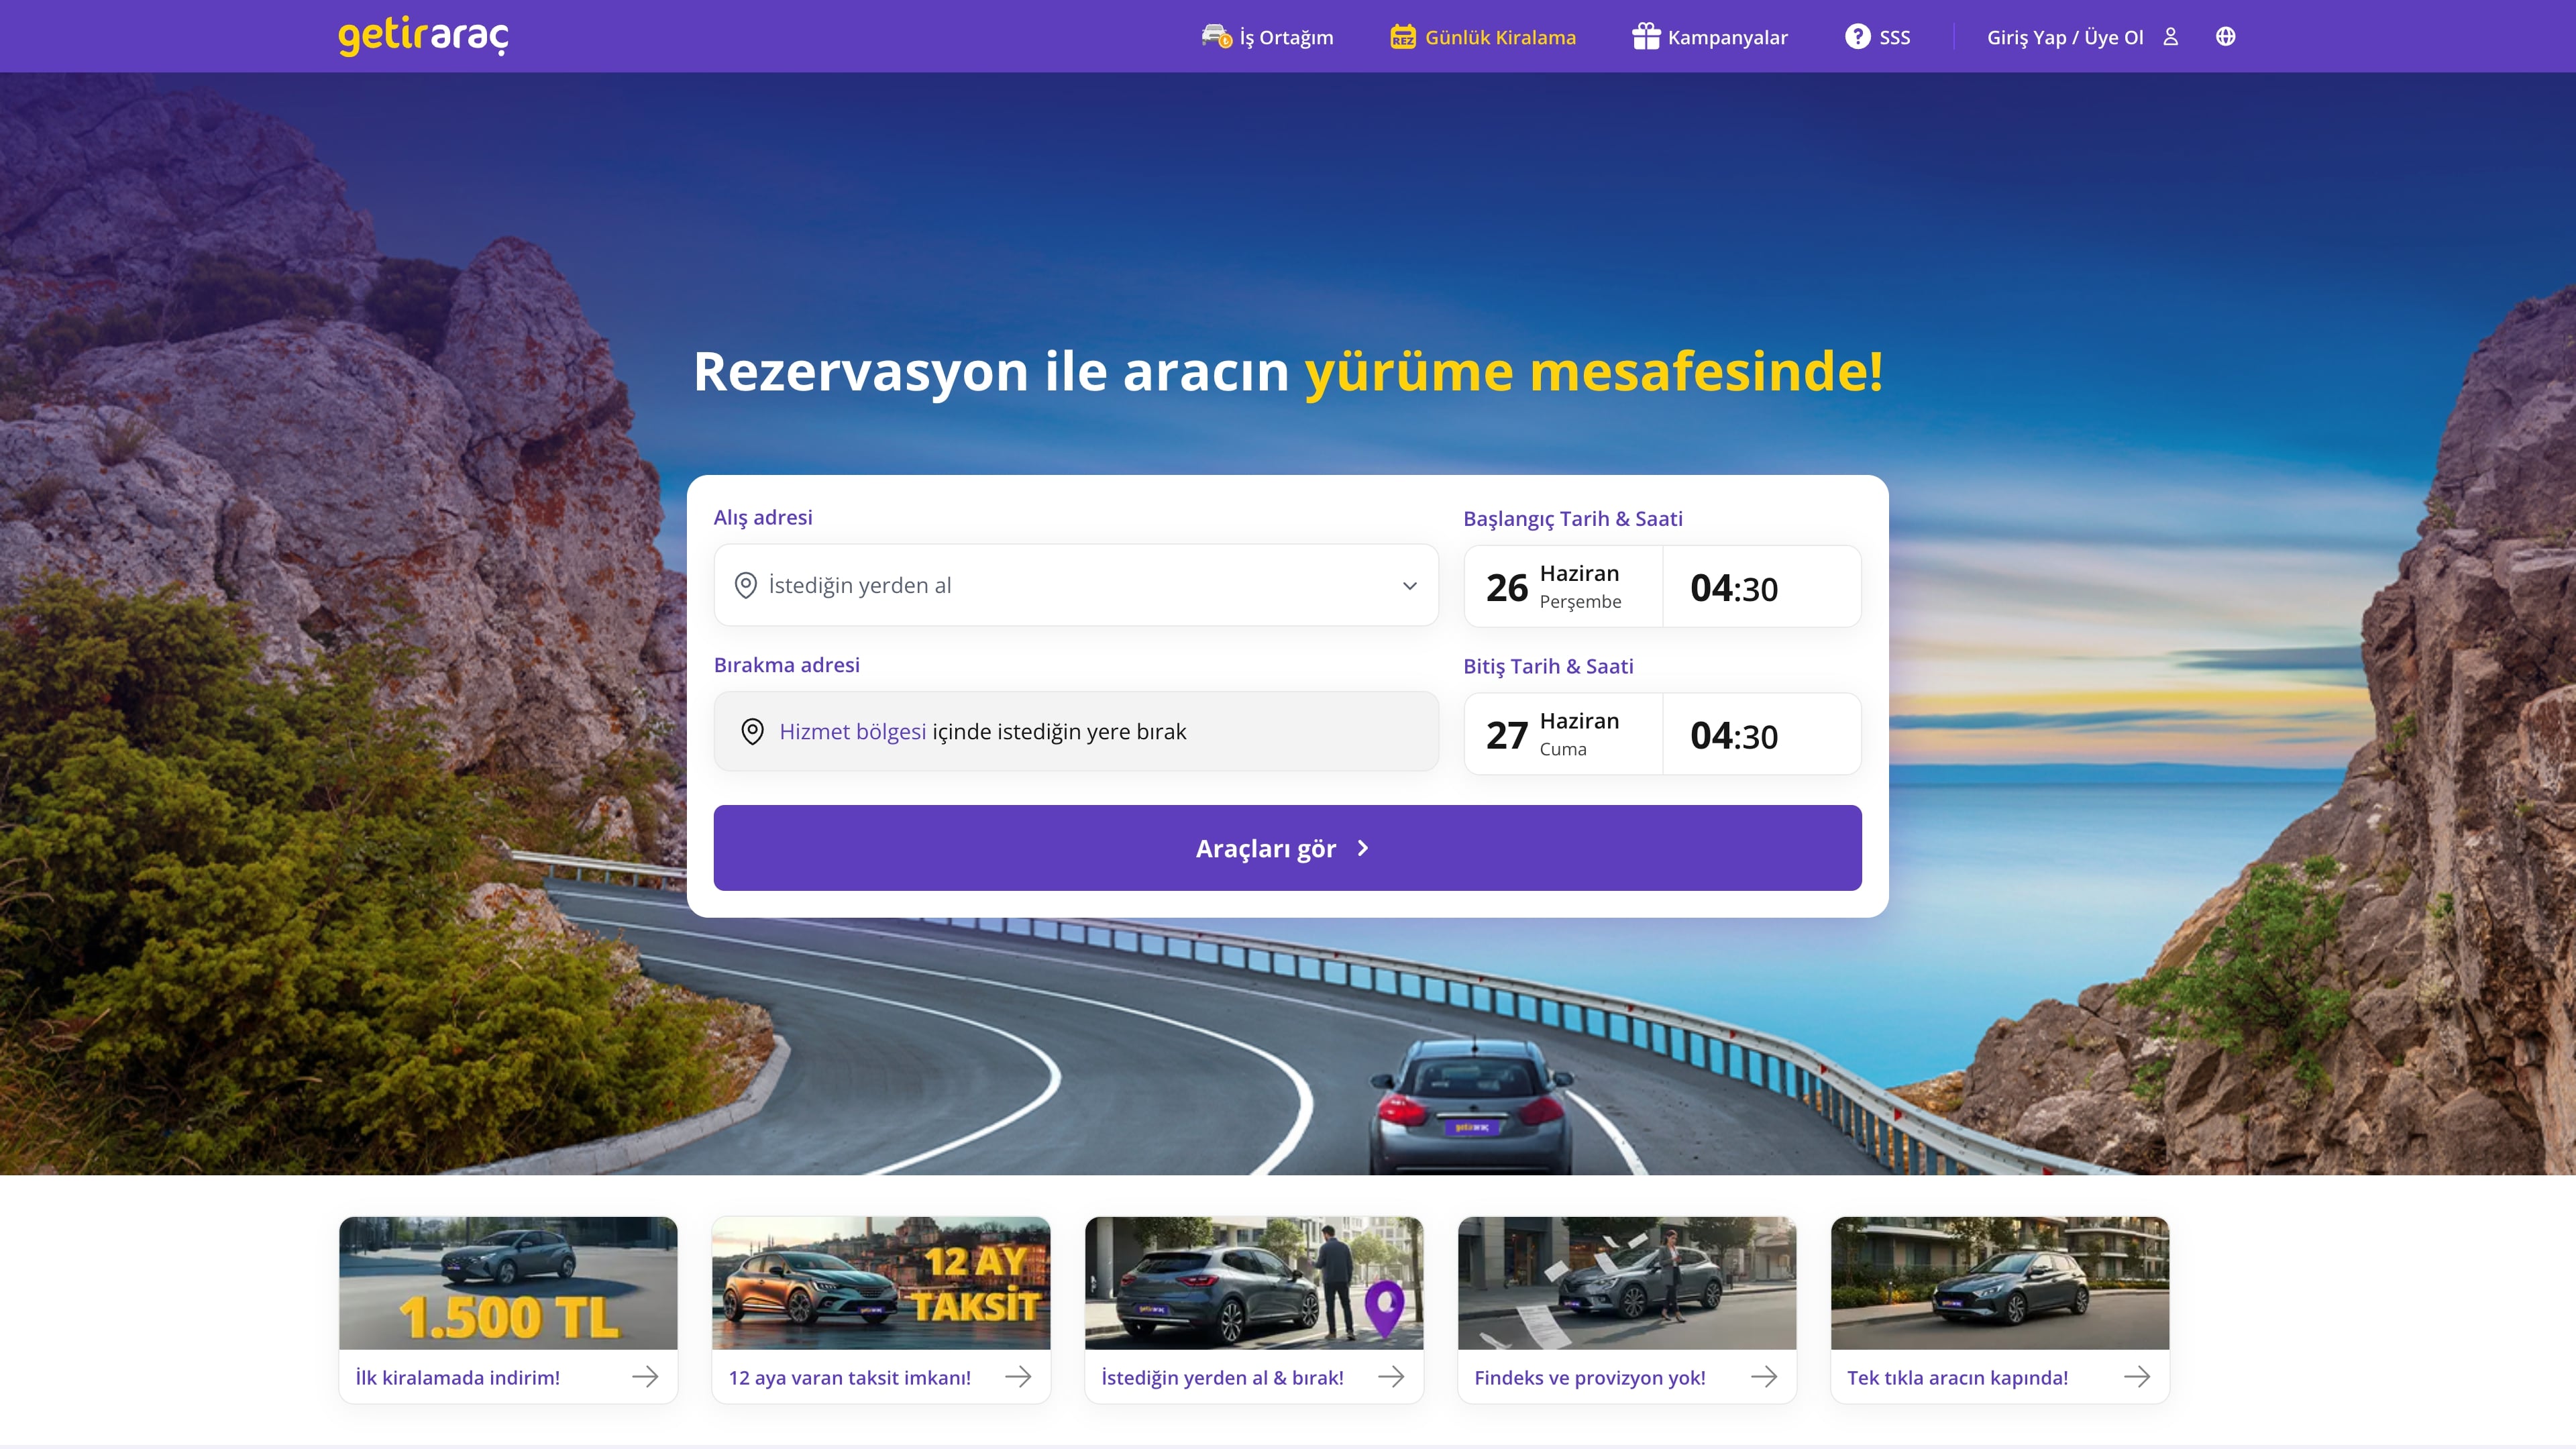Click the Kampanyalar gift icon

(x=1645, y=36)
